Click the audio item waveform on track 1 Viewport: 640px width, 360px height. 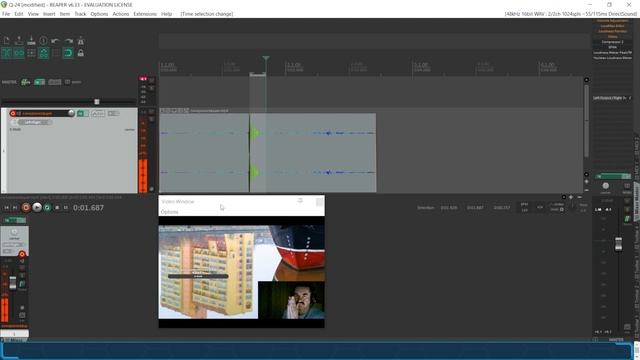(x=268, y=153)
